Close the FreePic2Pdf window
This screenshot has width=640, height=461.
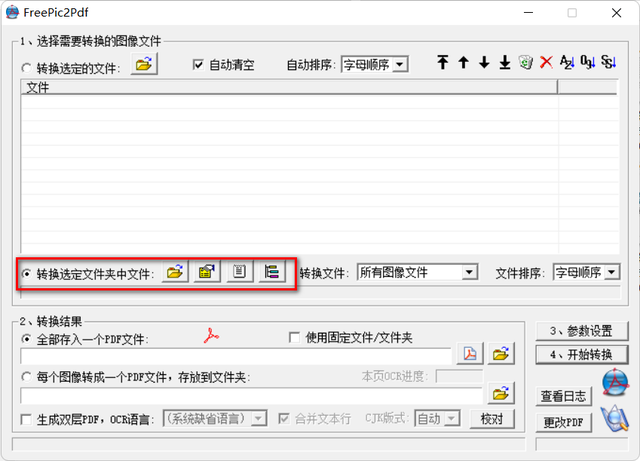coord(616,13)
